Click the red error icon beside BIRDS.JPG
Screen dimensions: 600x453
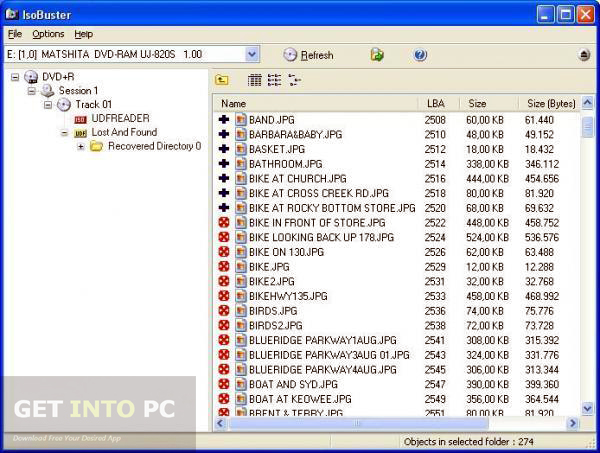[x=224, y=310]
